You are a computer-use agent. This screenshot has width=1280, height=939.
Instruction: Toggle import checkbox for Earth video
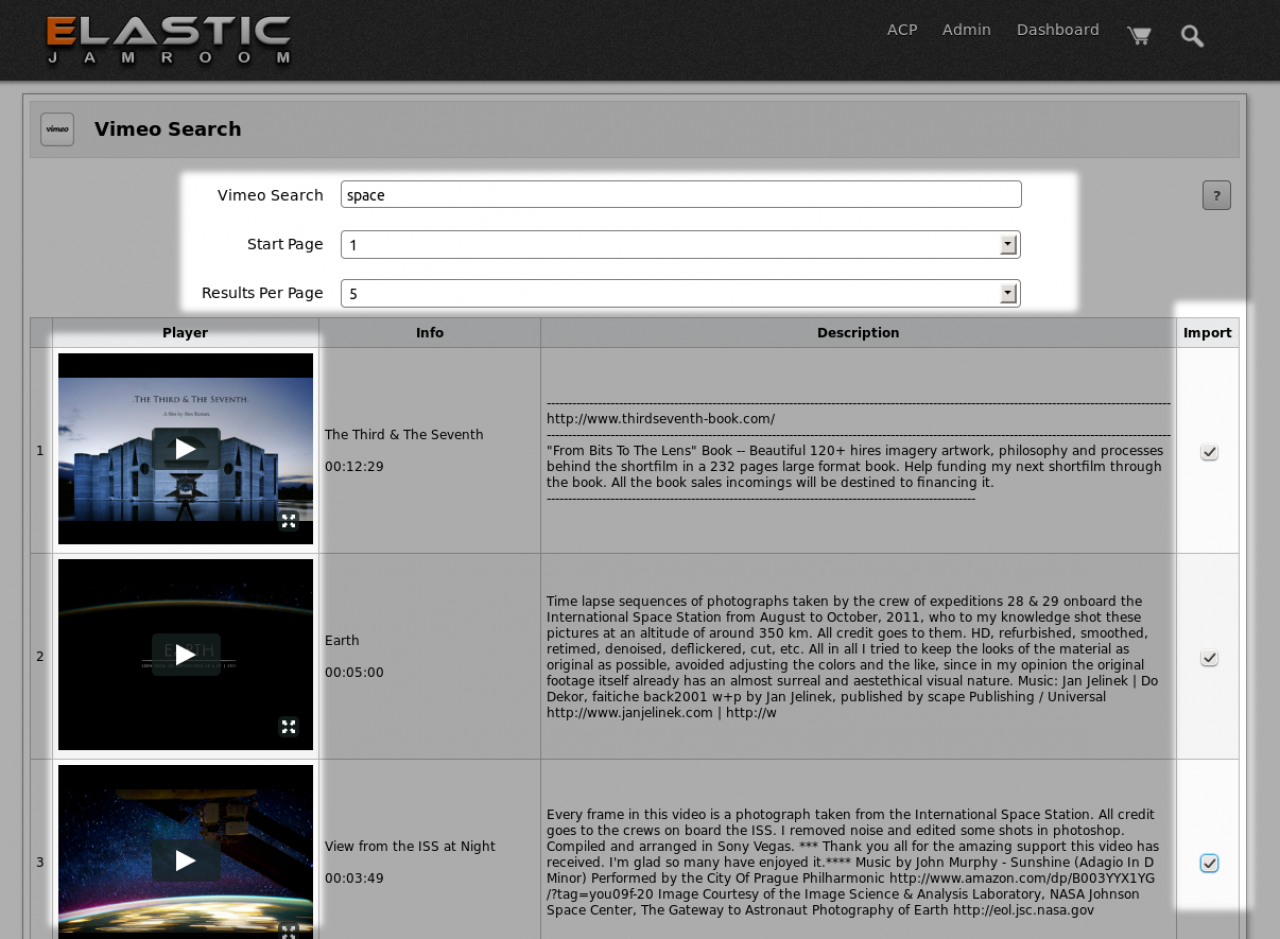[1209, 658]
